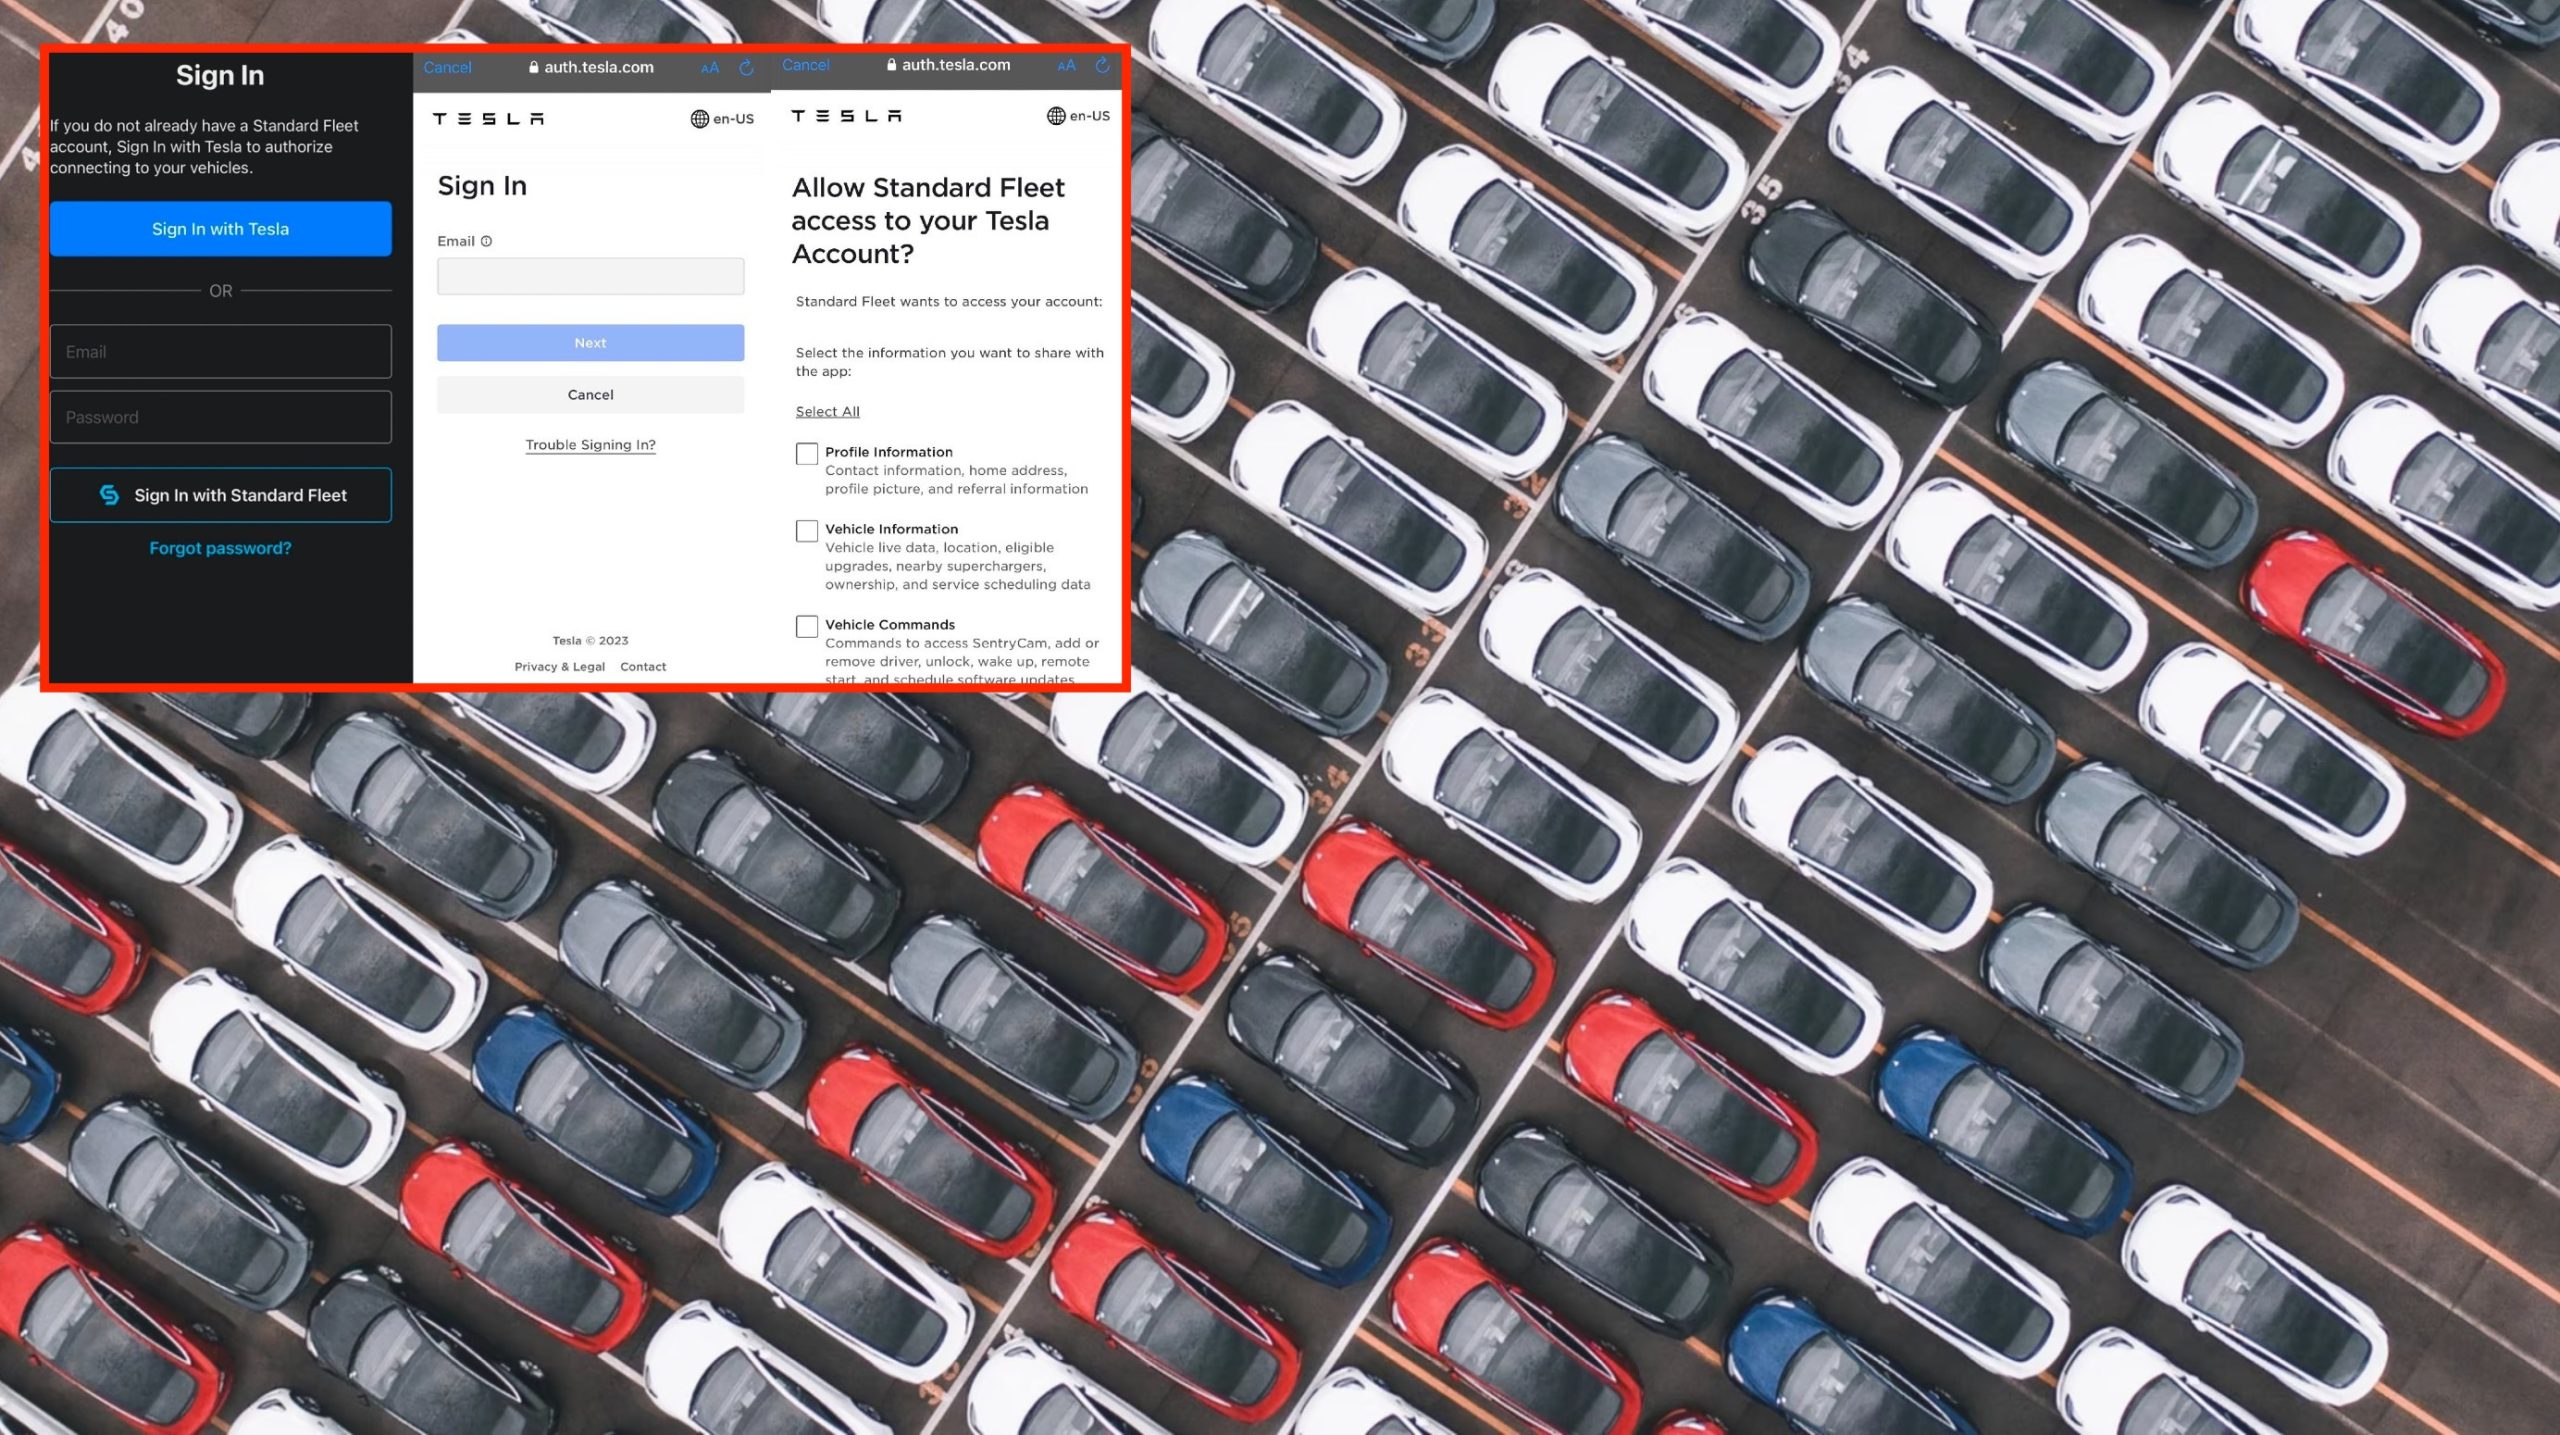Focus the Tesla Sign In Email input
2560x1435 pixels.
pos(590,276)
